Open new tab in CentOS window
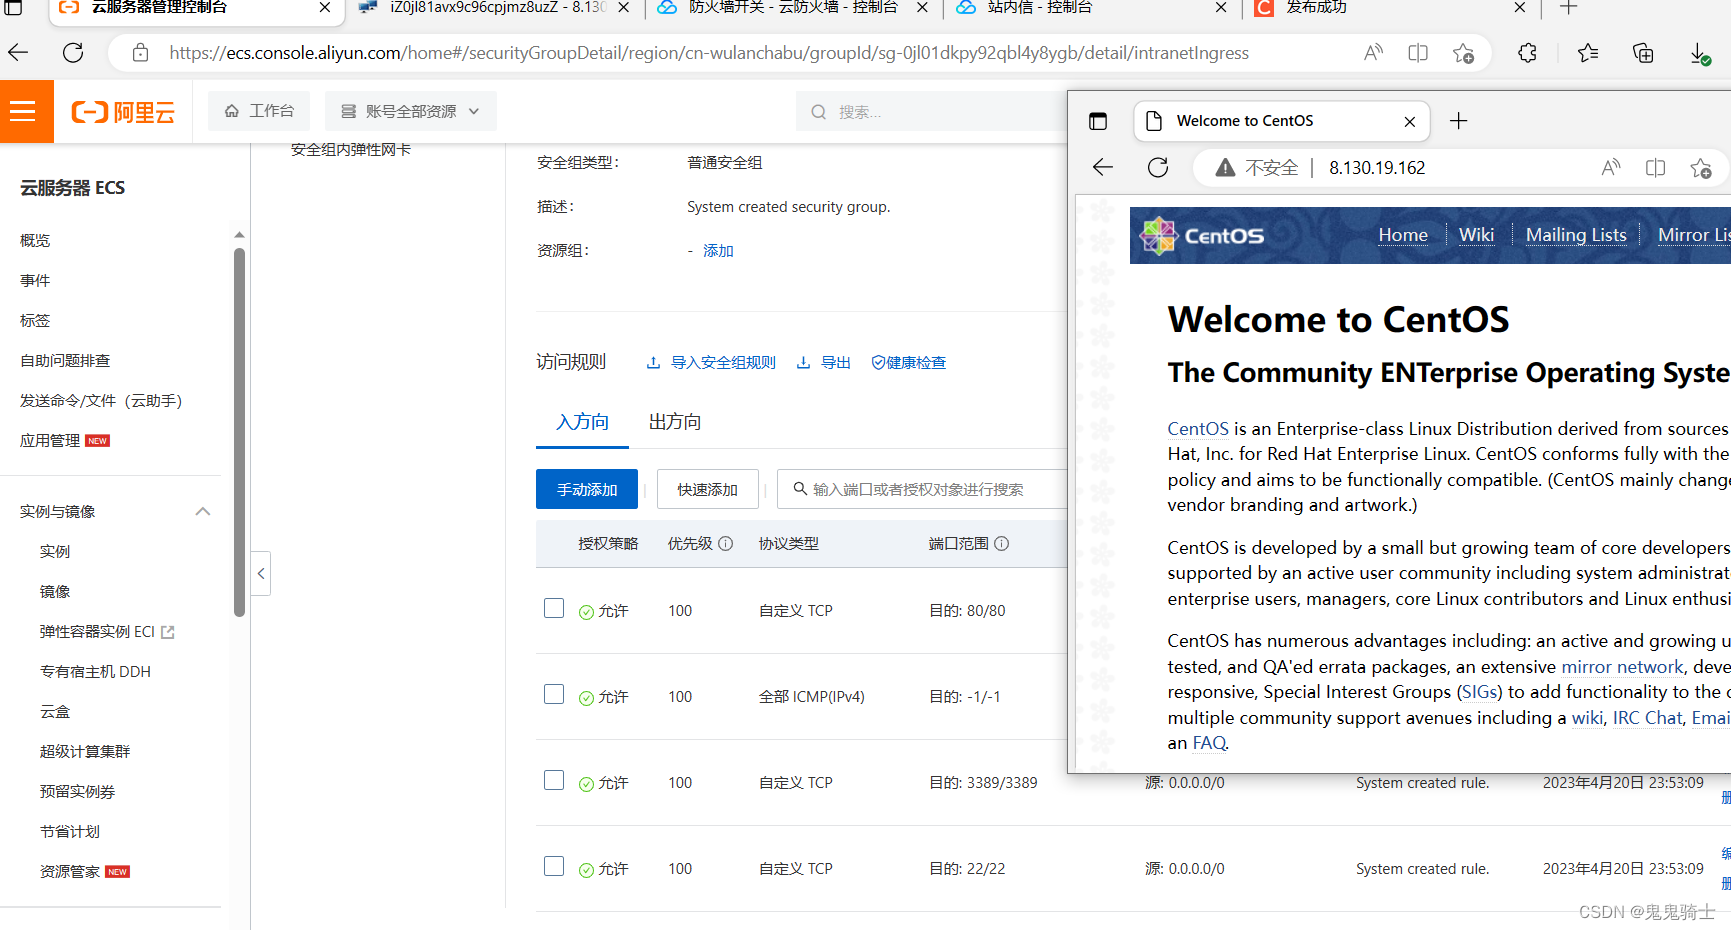This screenshot has width=1731, height=930. (x=1459, y=121)
